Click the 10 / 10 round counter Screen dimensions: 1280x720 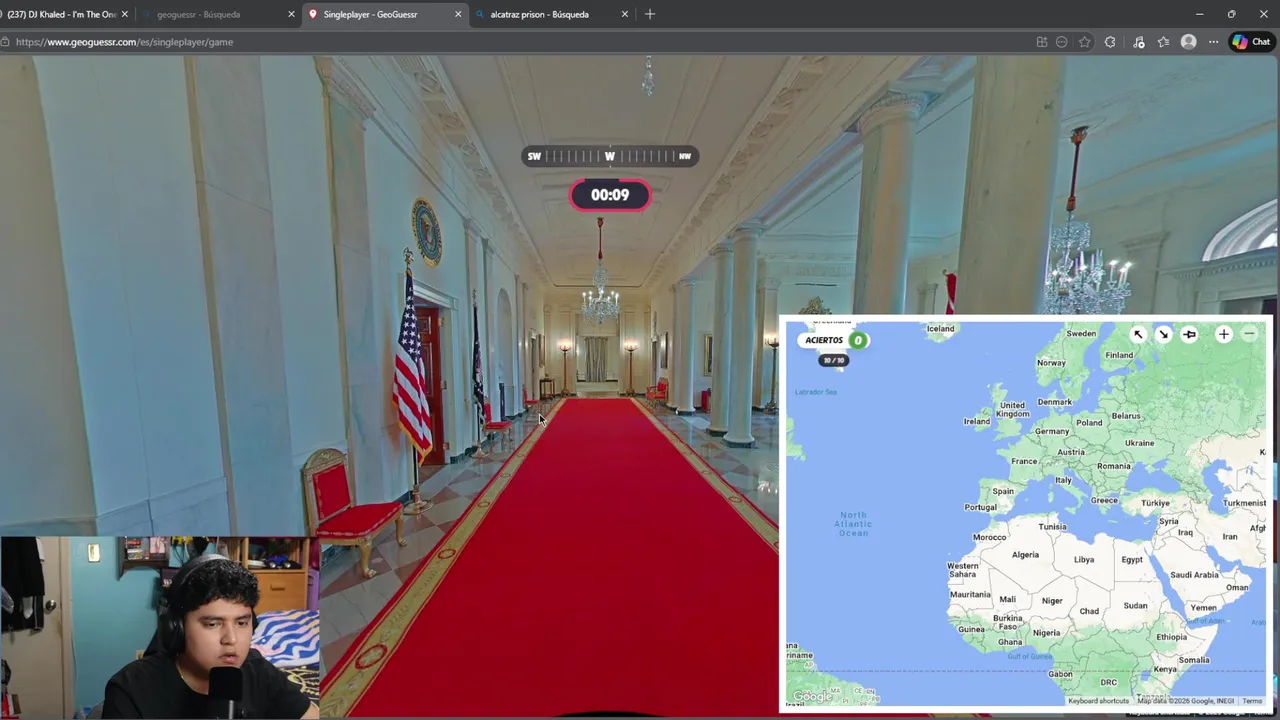(833, 360)
